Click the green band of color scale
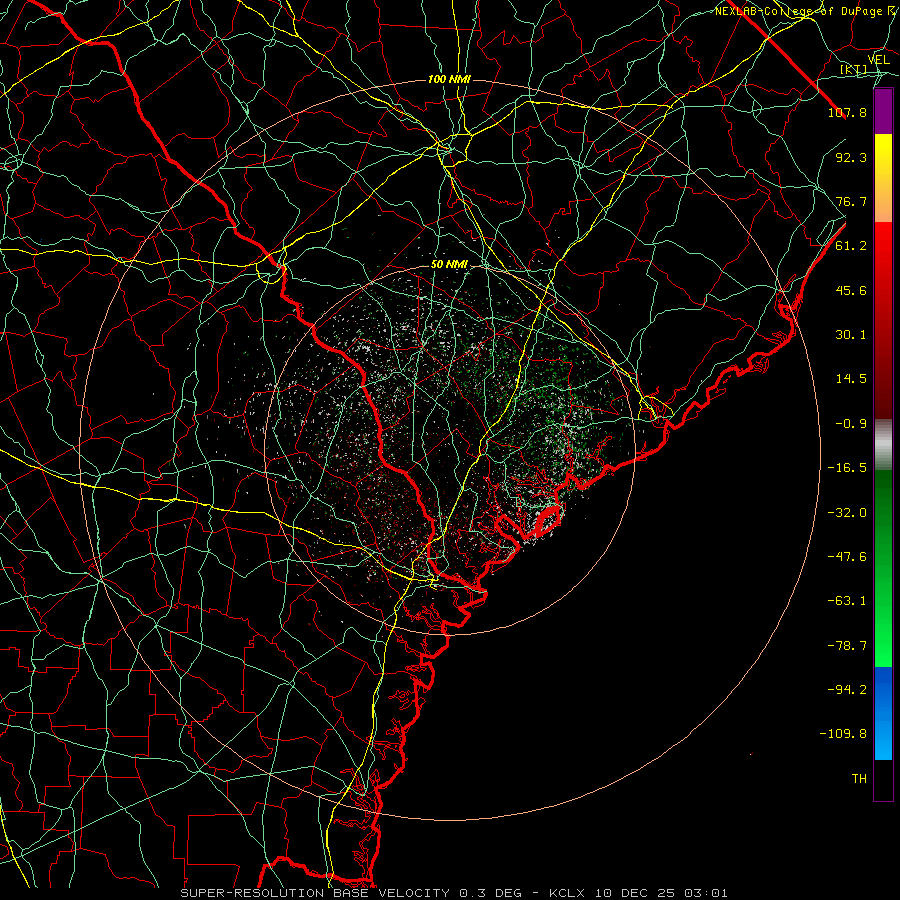 pos(883,568)
